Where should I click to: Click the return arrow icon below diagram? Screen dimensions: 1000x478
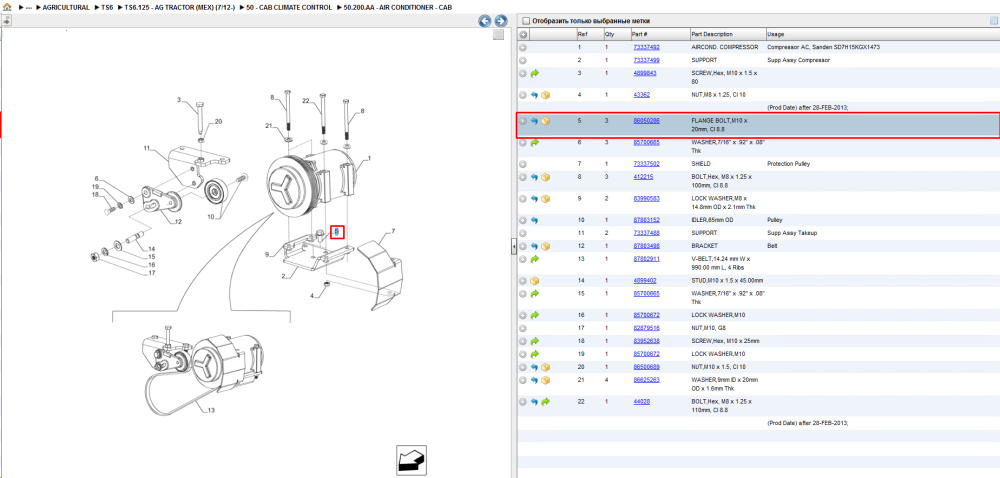(x=411, y=460)
